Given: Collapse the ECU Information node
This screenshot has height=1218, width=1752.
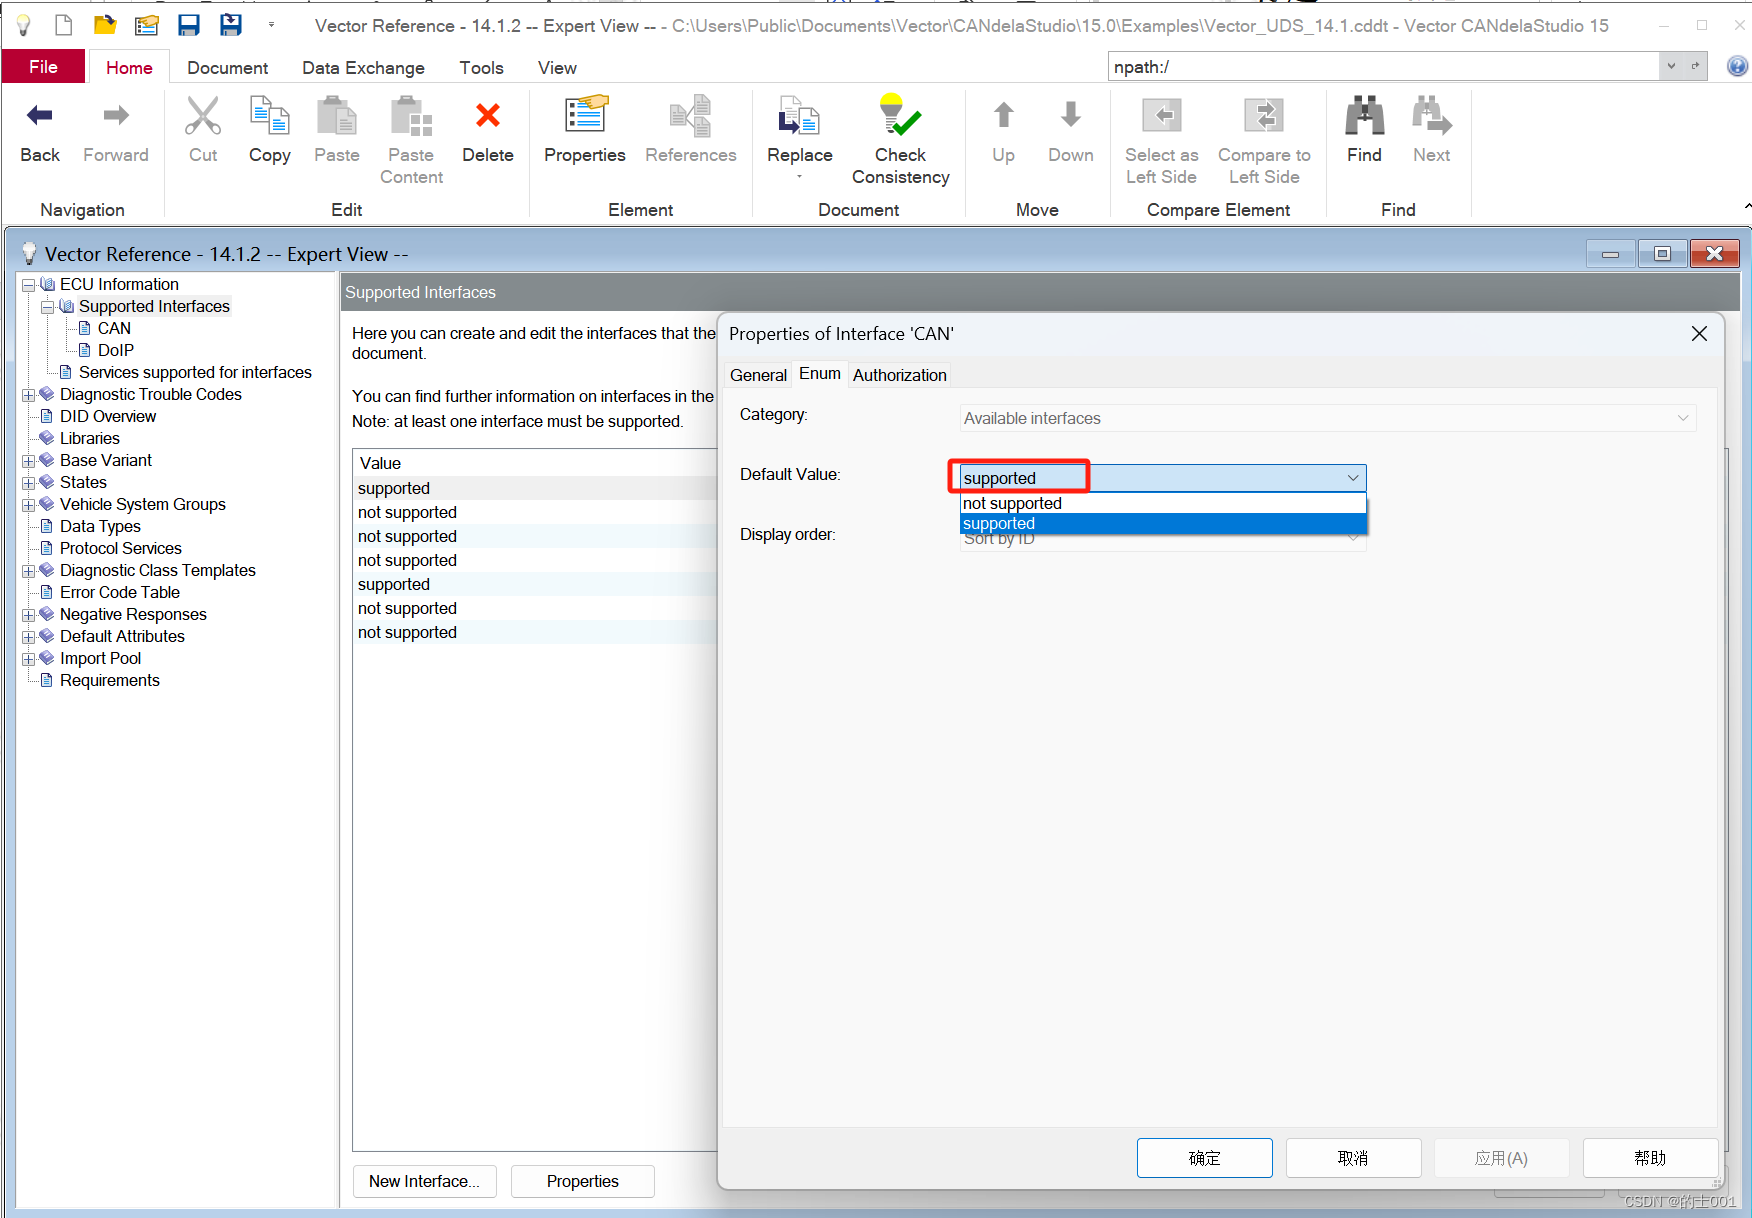Looking at the screenshot, I should tap(29, 285).
